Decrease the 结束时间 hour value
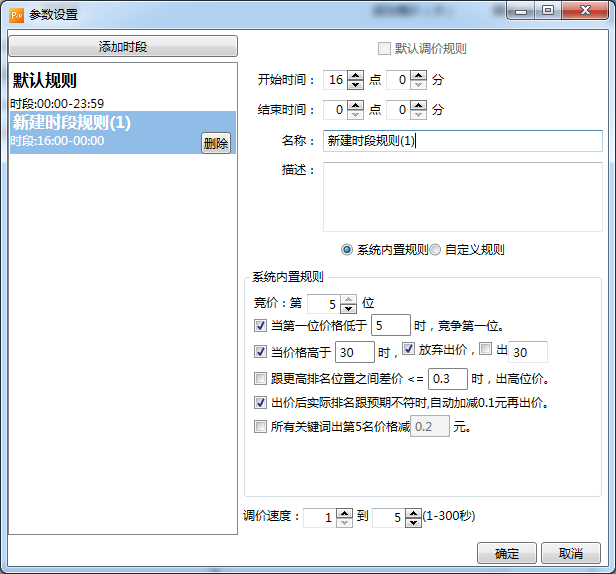The width and height of the screenshot is (616, 574). (356, 114)
